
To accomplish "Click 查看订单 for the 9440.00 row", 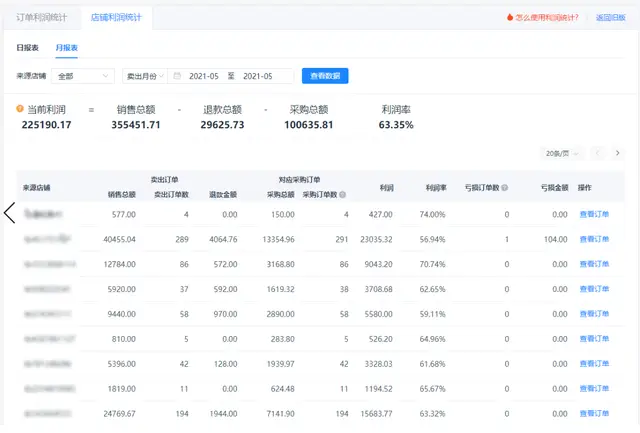I will 594,314.
